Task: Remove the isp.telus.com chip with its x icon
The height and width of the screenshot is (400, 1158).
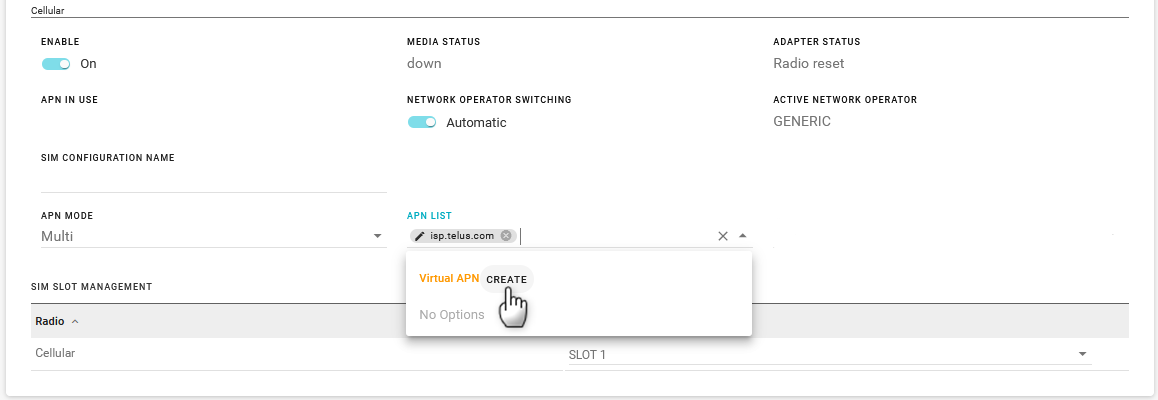Action: tap(506, 236)
